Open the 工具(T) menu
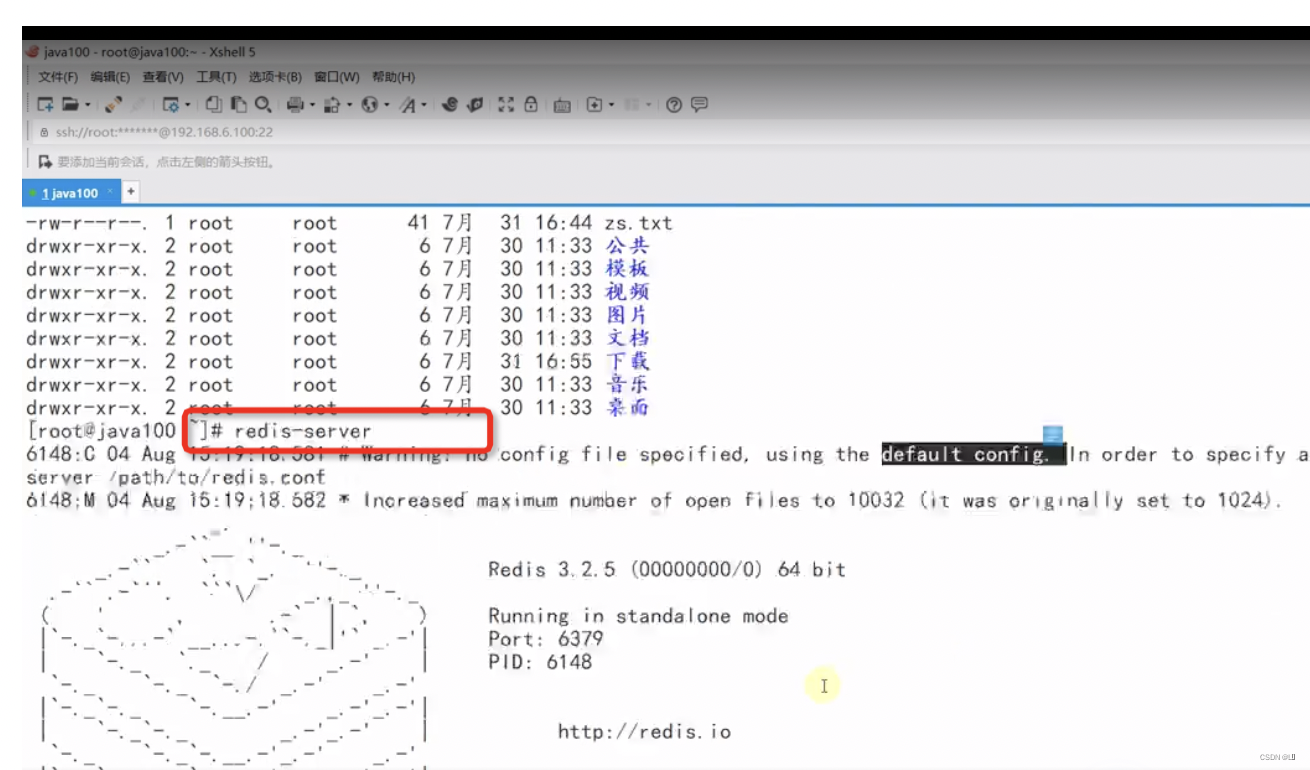The width and height of the screenshot is (1310, 770). pos(216,77)
